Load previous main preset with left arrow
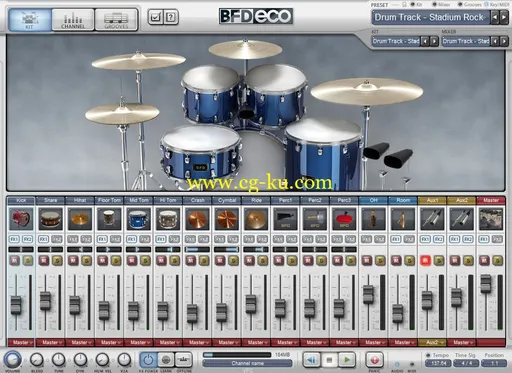The width and height of the screenshot is (512, 373). 495,17
